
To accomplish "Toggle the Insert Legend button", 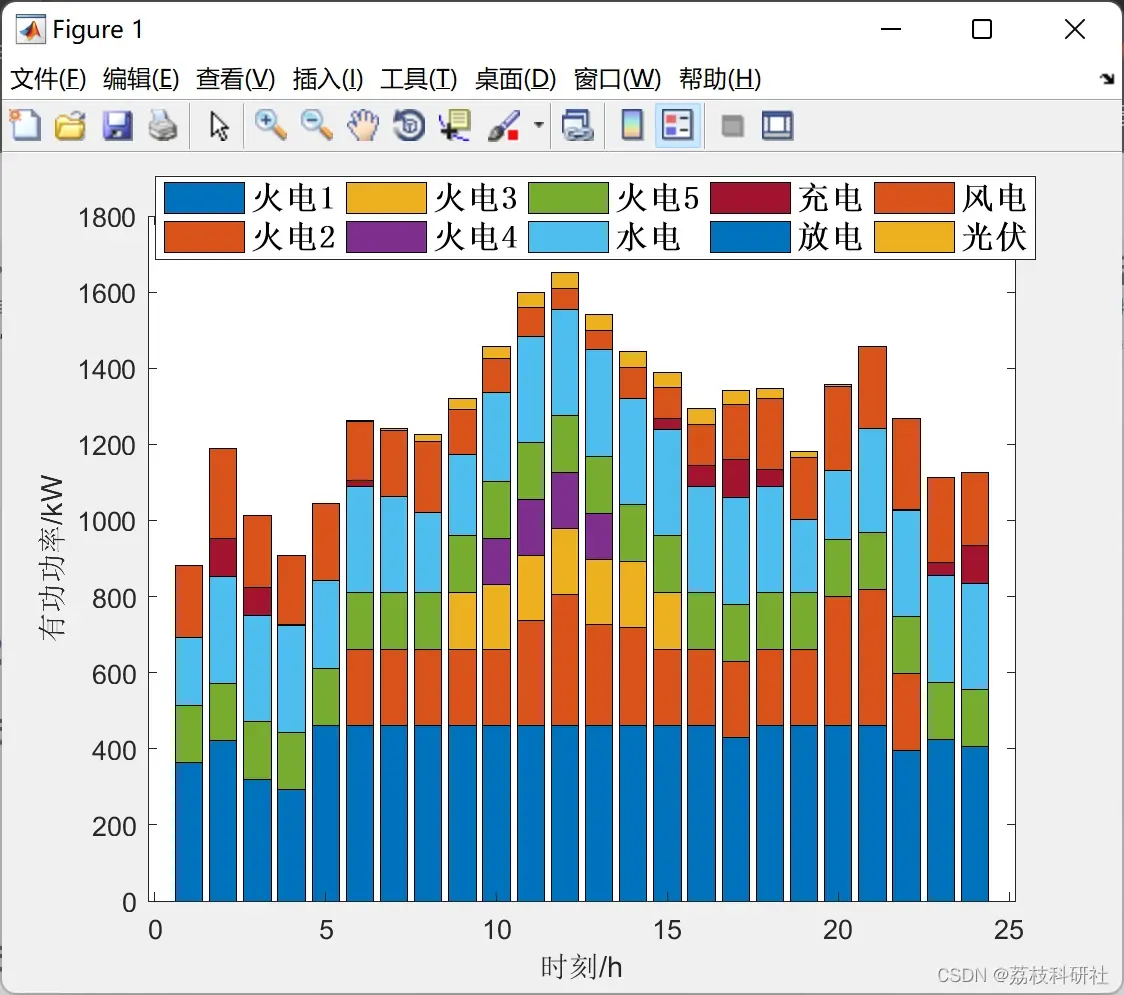I will (x=678, y=125).
